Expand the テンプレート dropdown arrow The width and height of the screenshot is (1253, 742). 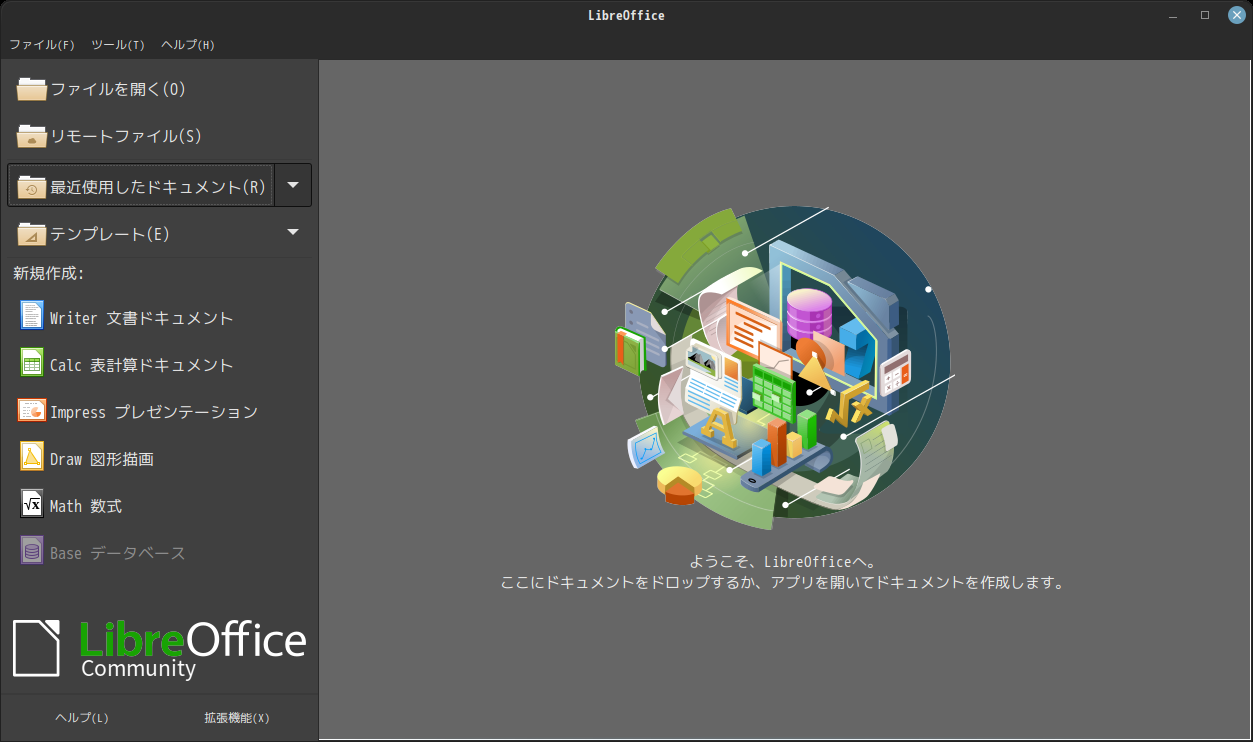pyautogui.click(x=293, y=232)
